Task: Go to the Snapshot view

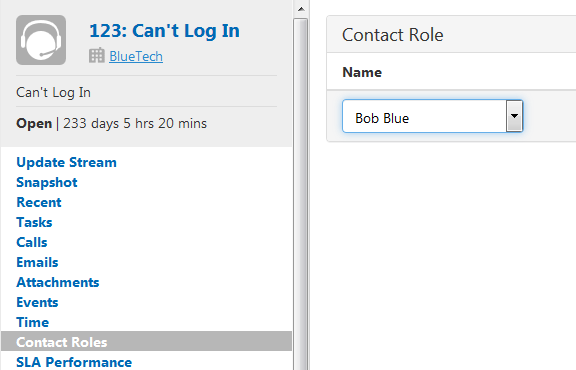Action: point(47,182)
